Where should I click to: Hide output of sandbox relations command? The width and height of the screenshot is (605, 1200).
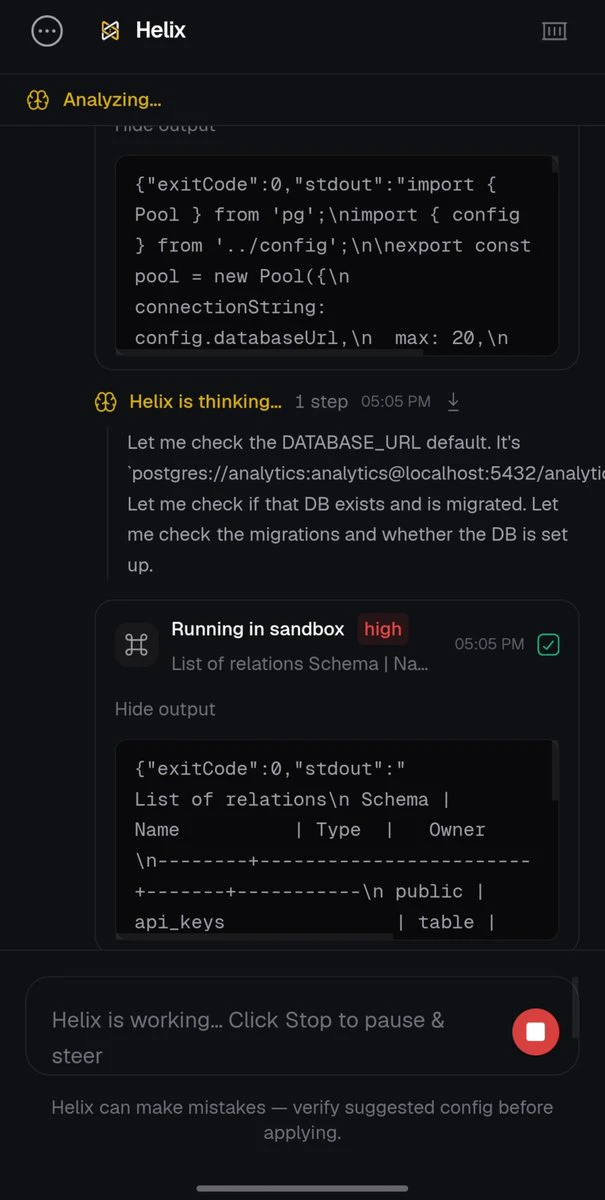pos(165,709)
